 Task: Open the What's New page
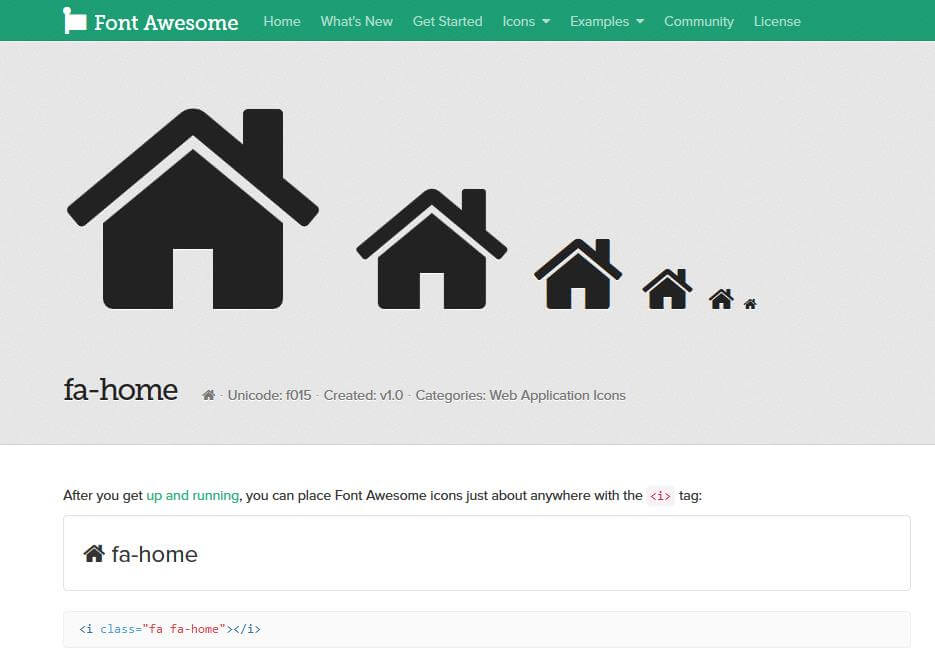[356, 21]
